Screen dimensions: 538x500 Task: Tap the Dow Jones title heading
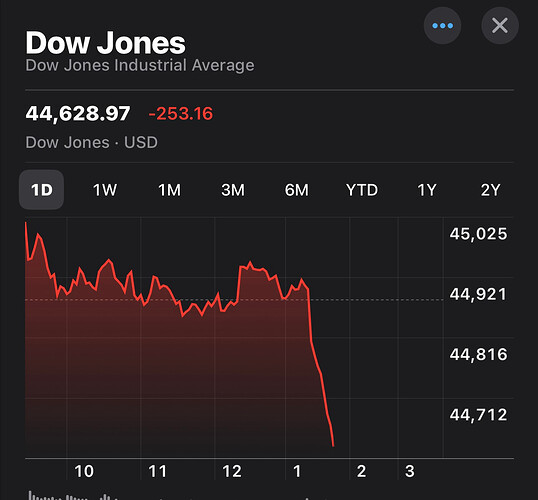[105, 43]
